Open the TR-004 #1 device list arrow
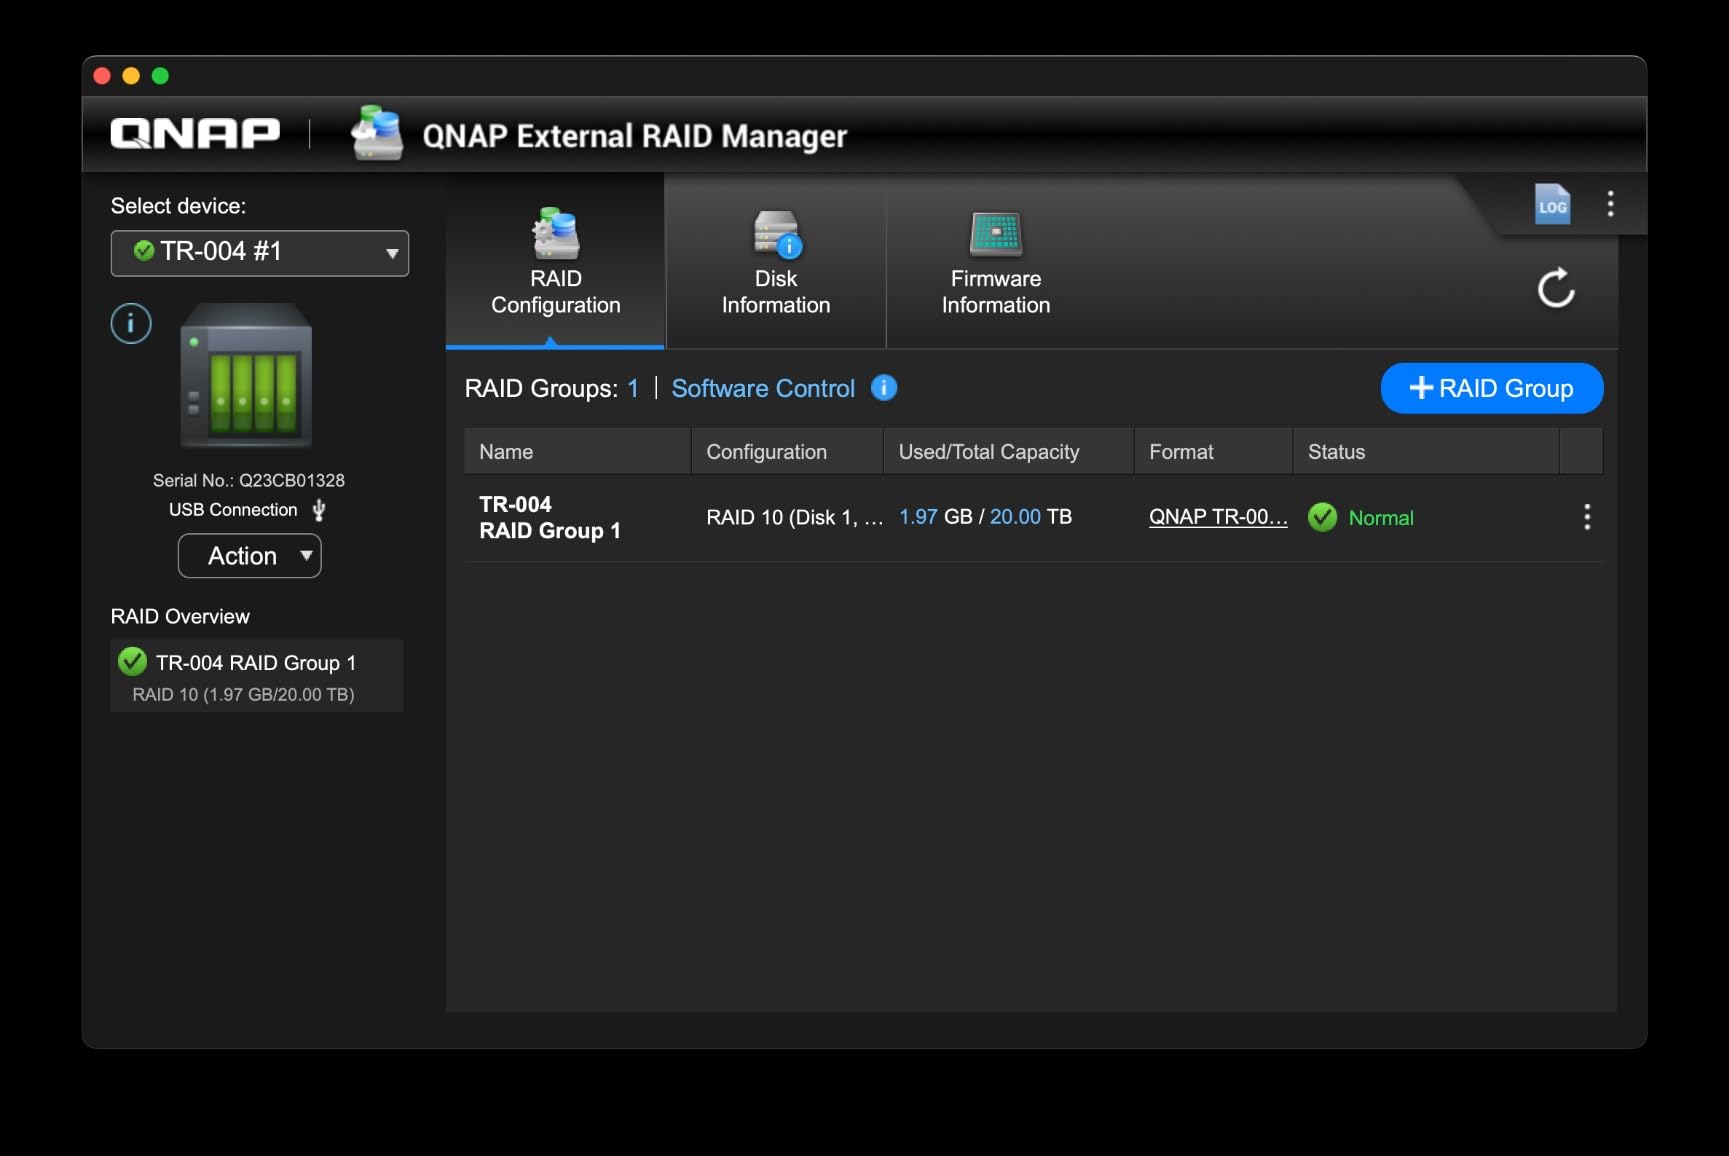The width and height of the screenshot is (1729, 1156). (391, 252)
